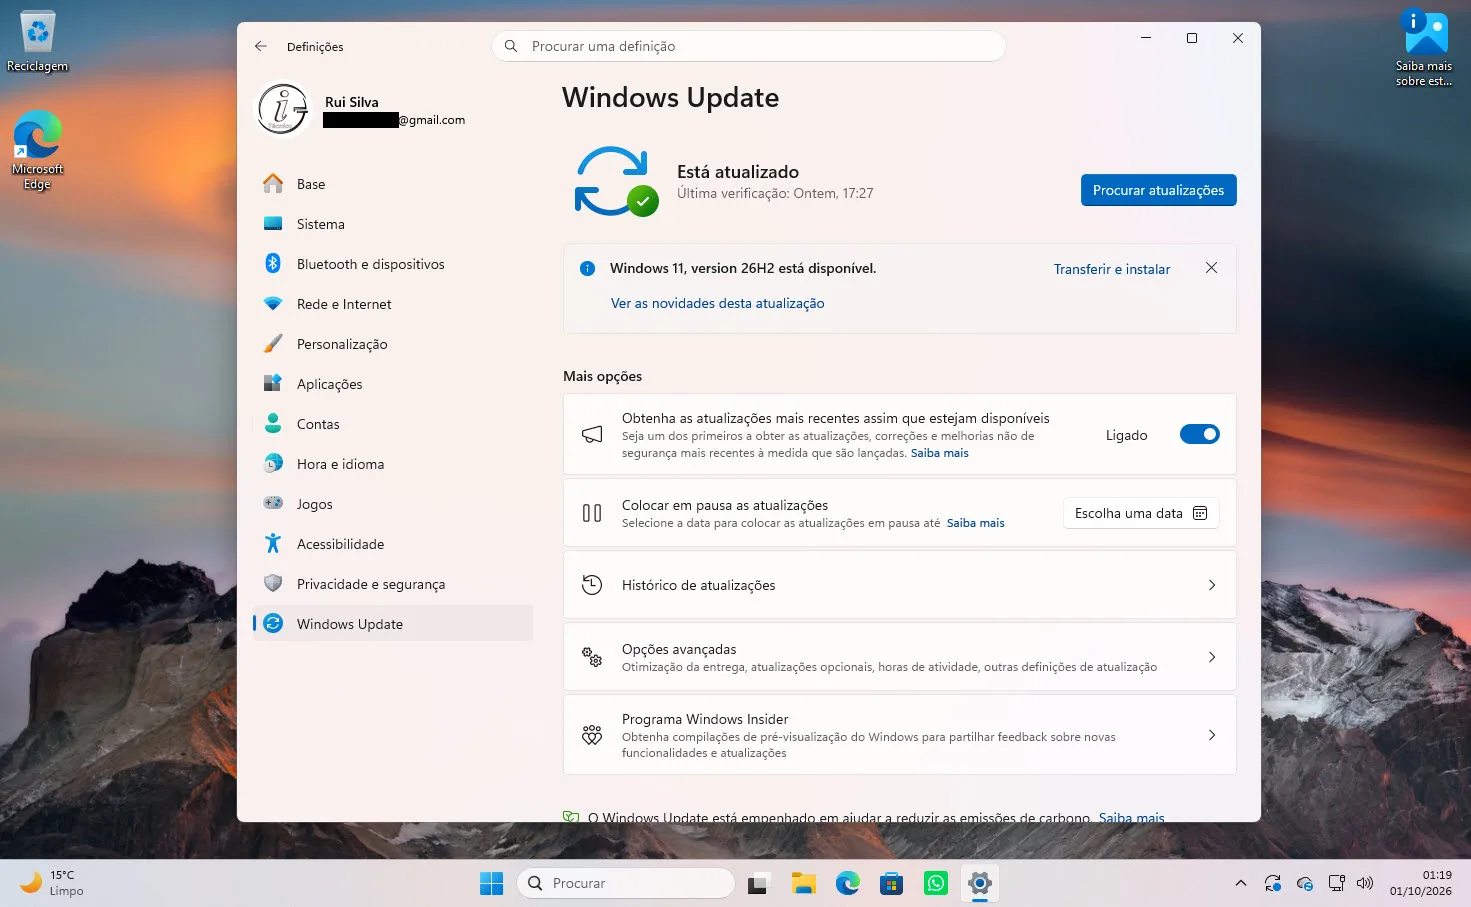Viewport: 1471px width, 907px height.
Task: Open the Windows Start menu
Action: tap(492, 883)
